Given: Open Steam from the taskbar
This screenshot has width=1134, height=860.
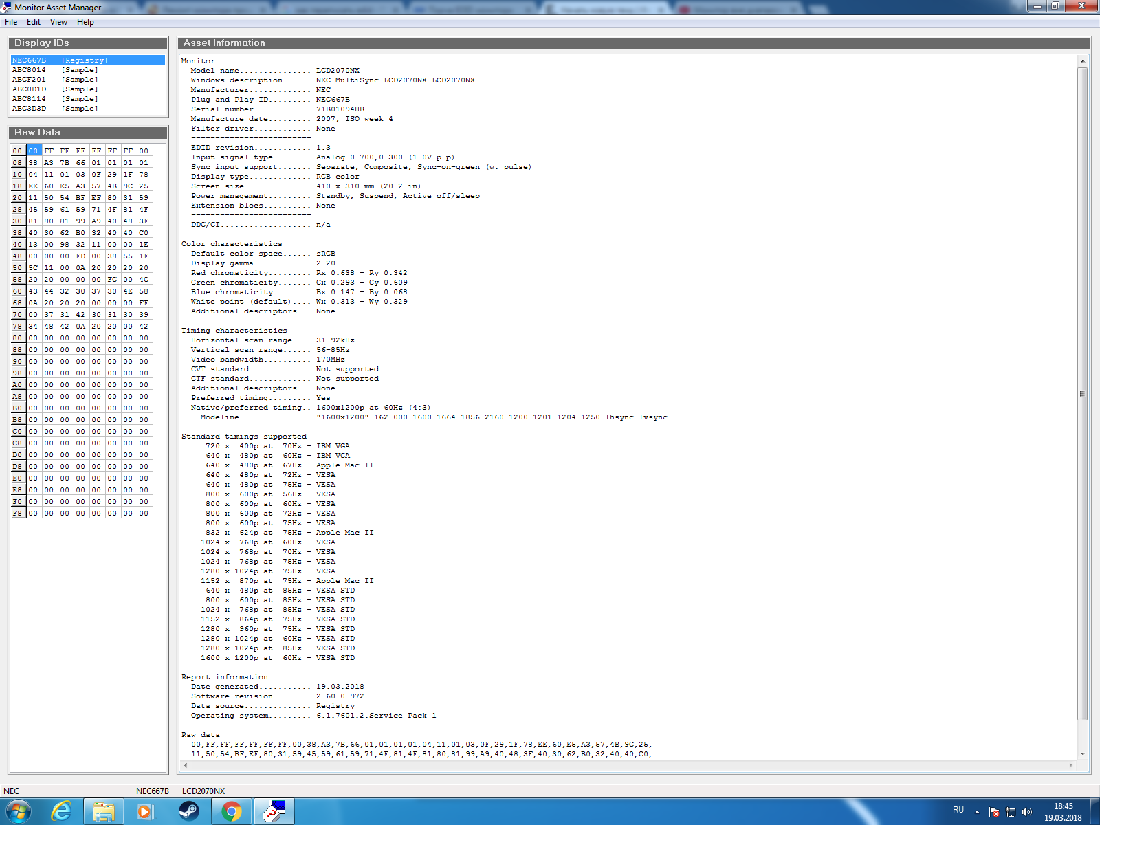Looking at the screenshot, I should (188, 811).
